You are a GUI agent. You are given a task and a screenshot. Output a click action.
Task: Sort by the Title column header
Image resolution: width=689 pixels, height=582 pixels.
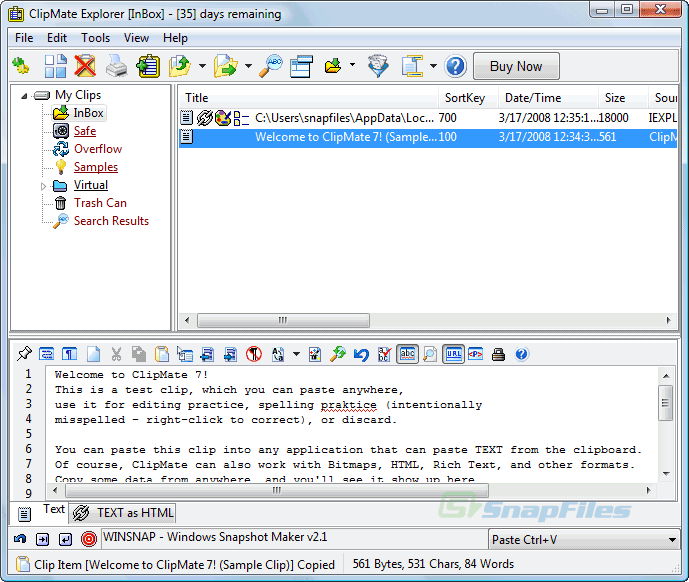308,98
